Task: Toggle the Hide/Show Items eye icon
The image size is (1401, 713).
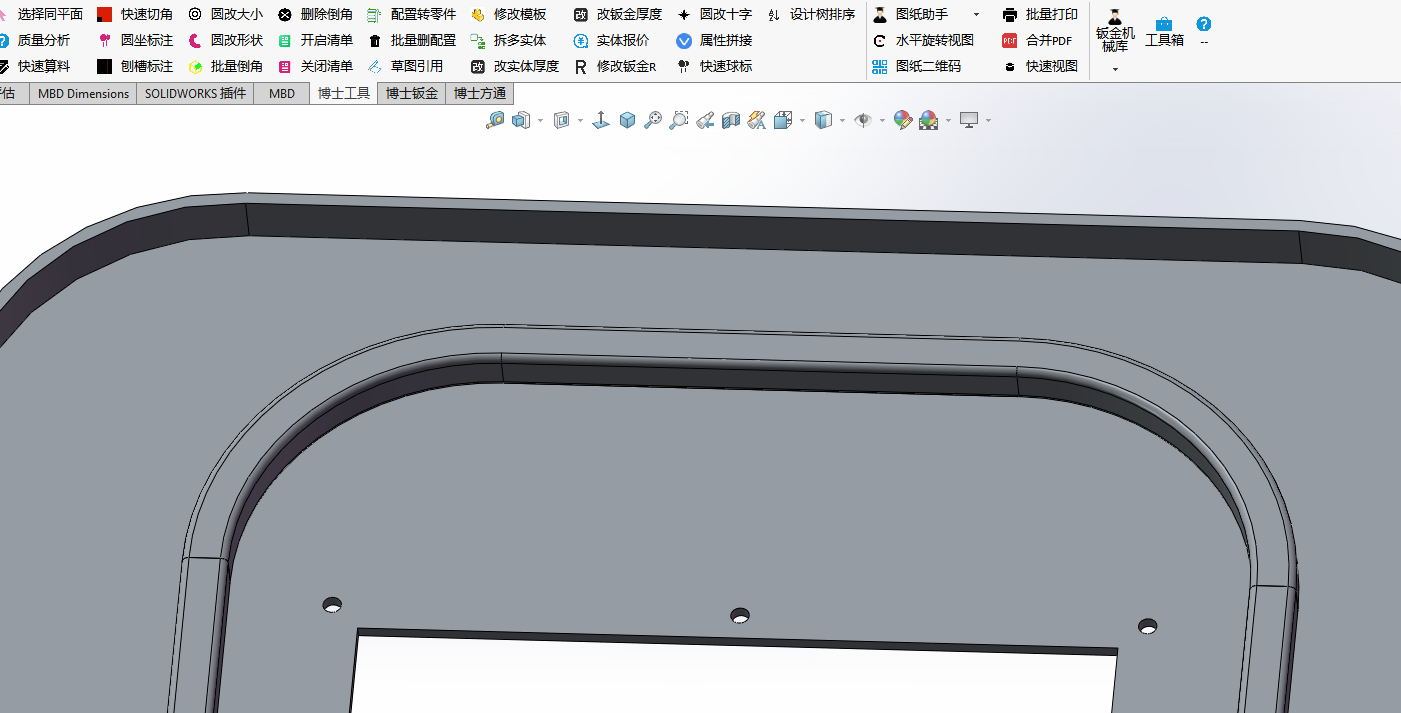Action: point(863,120)
